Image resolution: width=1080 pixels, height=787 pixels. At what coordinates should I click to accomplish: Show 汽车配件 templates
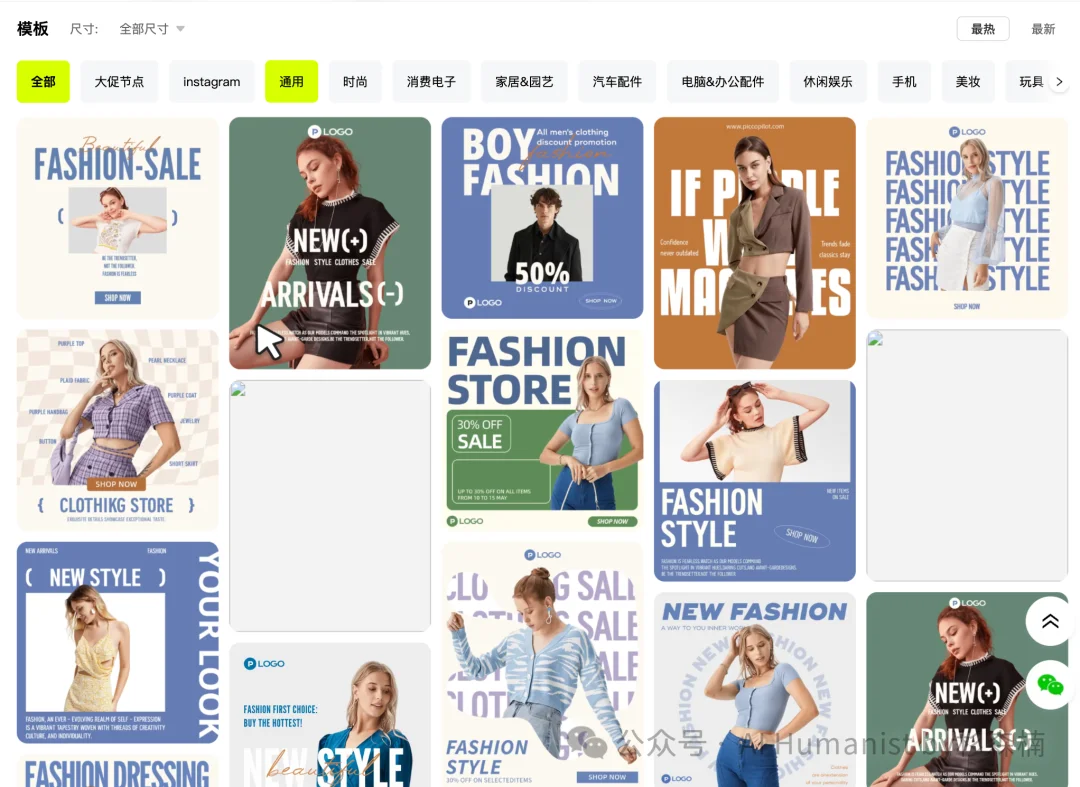617,82
